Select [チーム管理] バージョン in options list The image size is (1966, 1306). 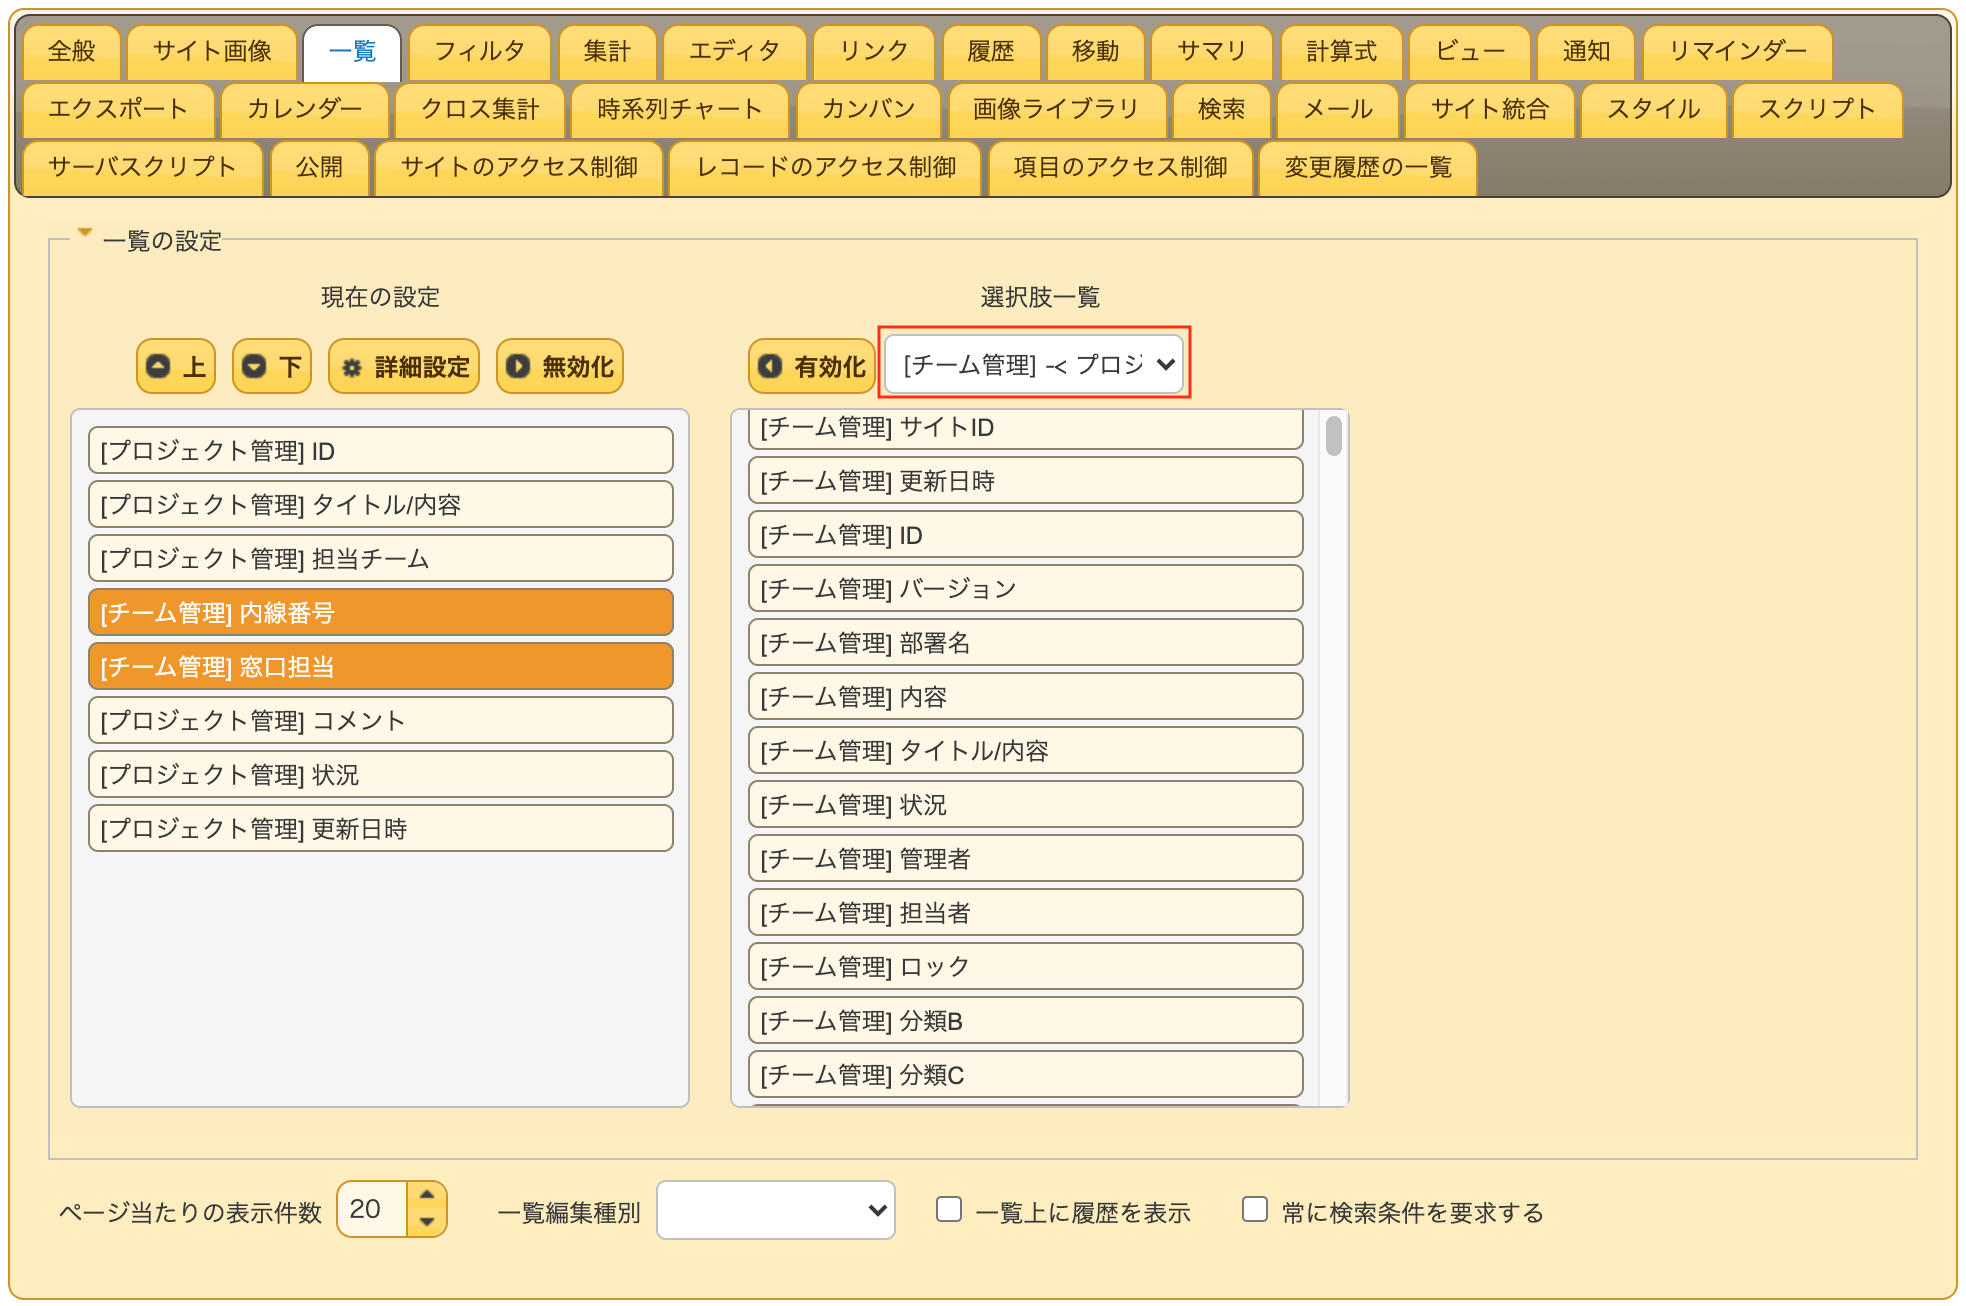tap(1026, 589)
